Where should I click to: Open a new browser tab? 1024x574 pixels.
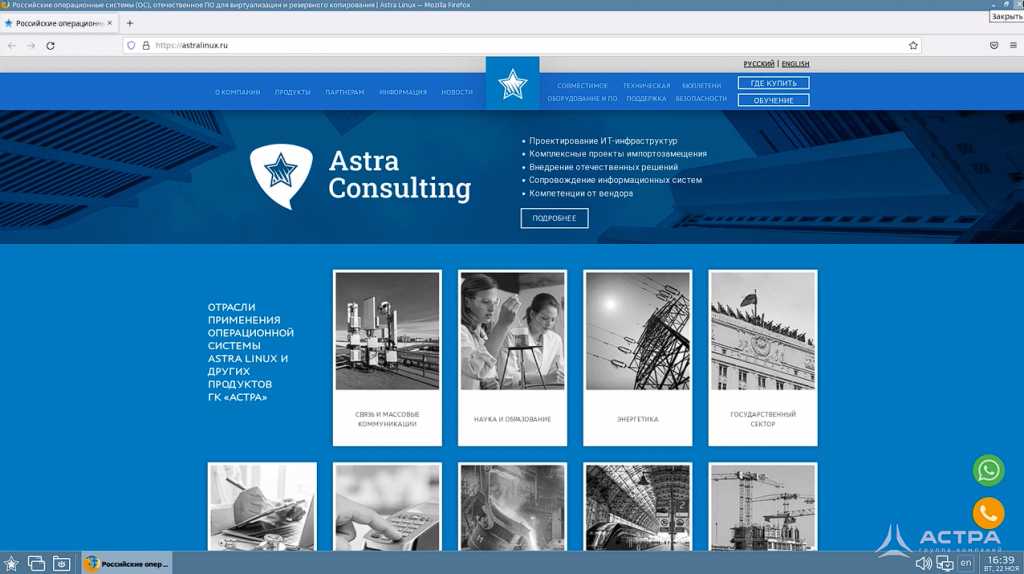tap(129, 23)
